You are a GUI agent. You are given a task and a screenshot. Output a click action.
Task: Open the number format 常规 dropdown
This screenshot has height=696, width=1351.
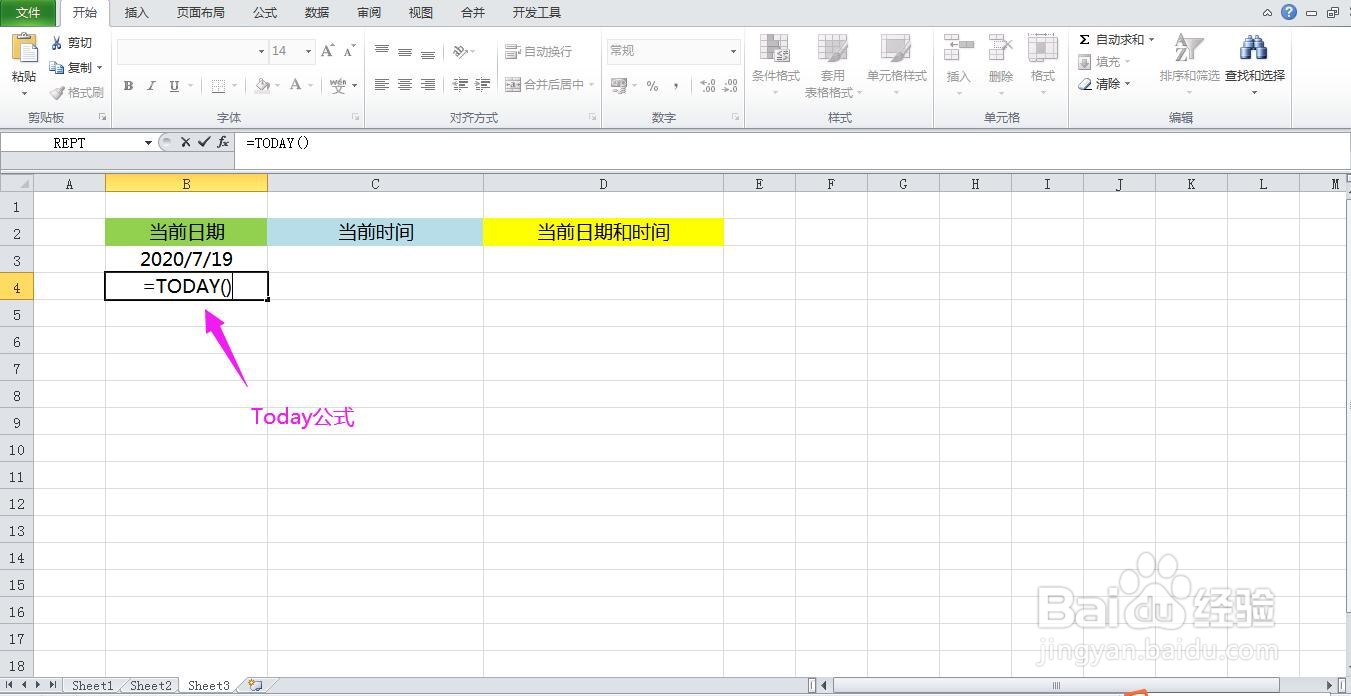(x=732, y=51)
